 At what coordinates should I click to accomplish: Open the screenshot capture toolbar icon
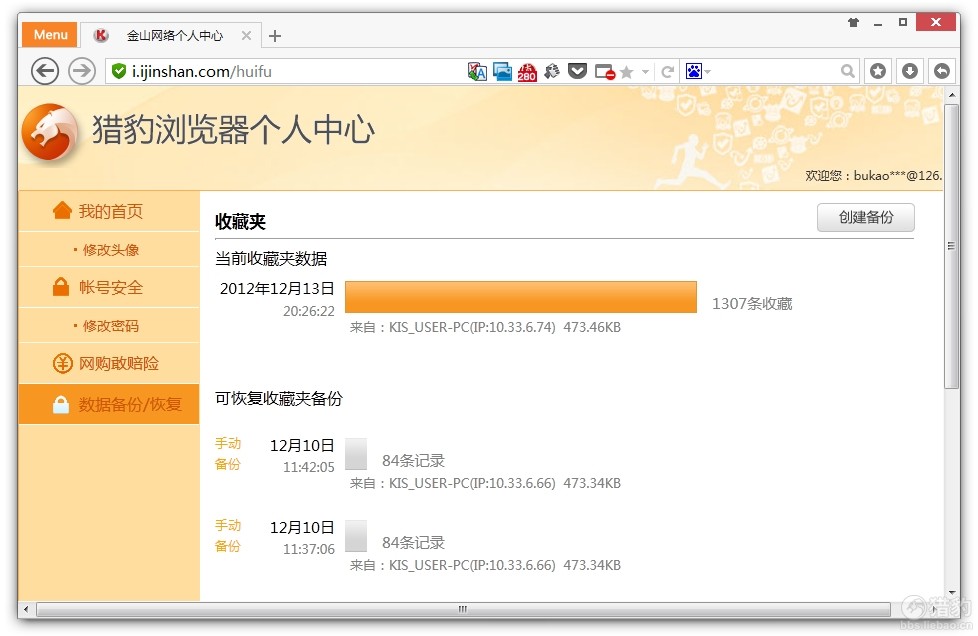click(503, 71)
